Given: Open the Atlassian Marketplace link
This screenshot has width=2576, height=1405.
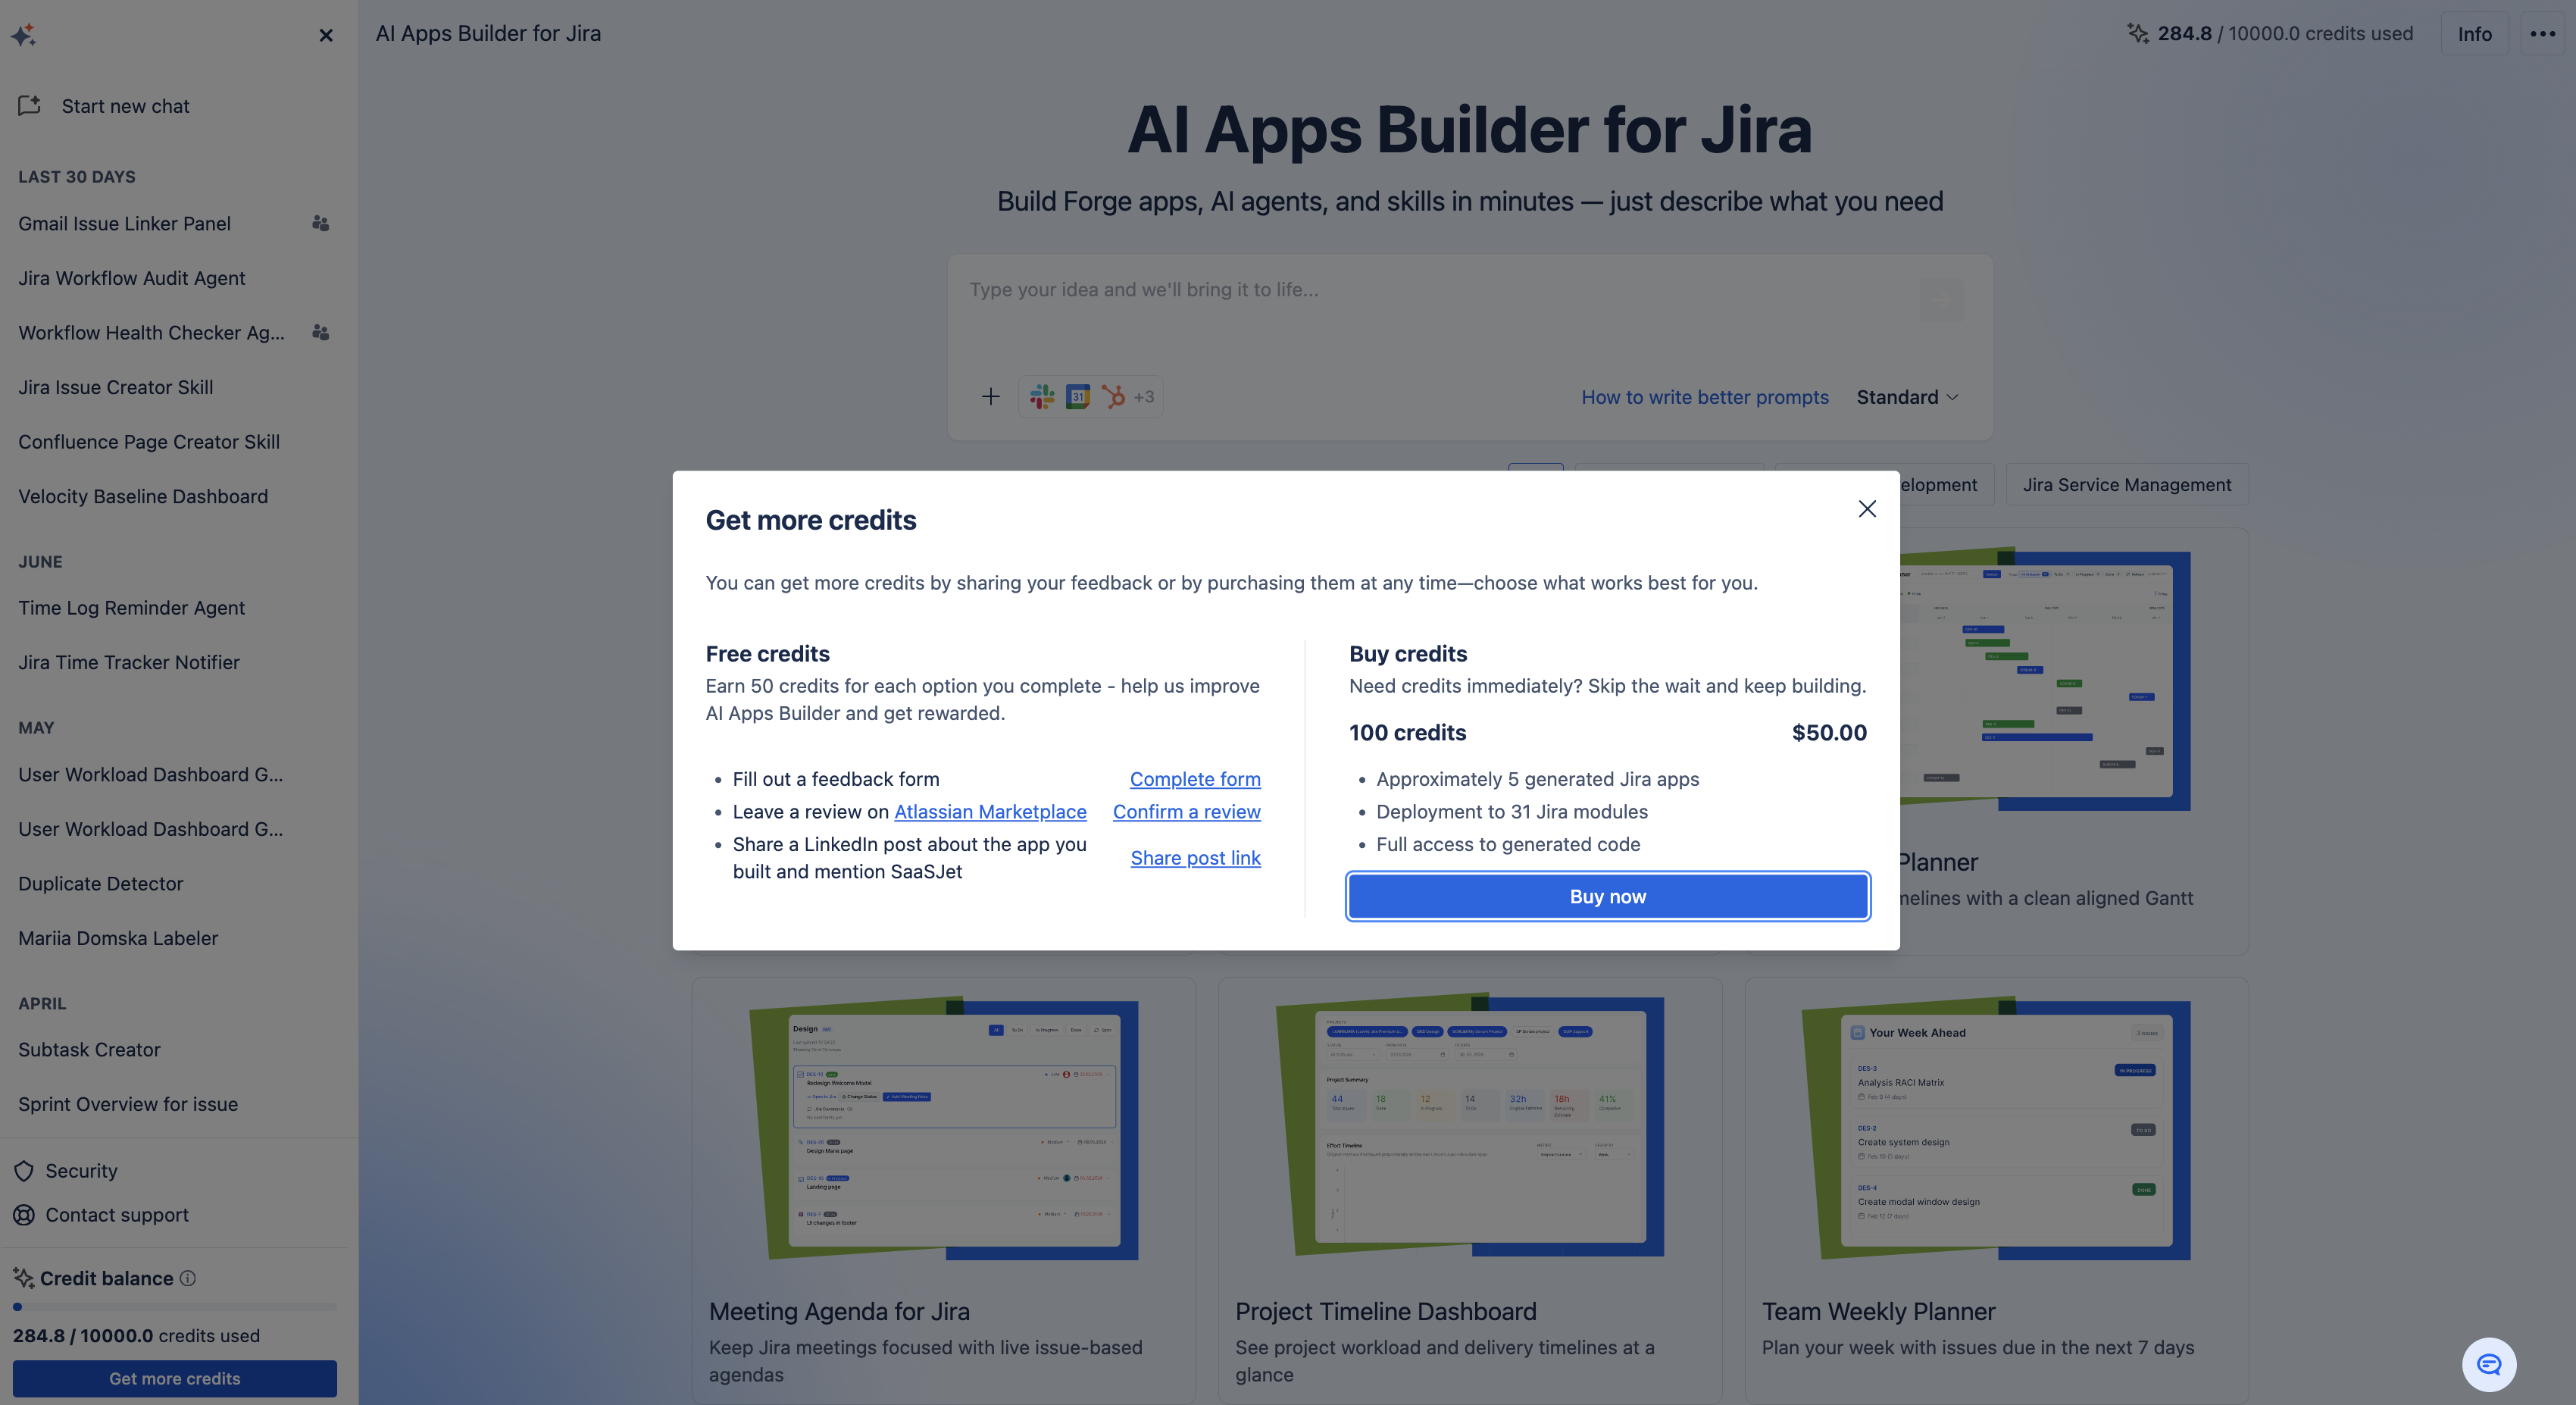Looking at the screenshot, I should (x=989, y=812).
